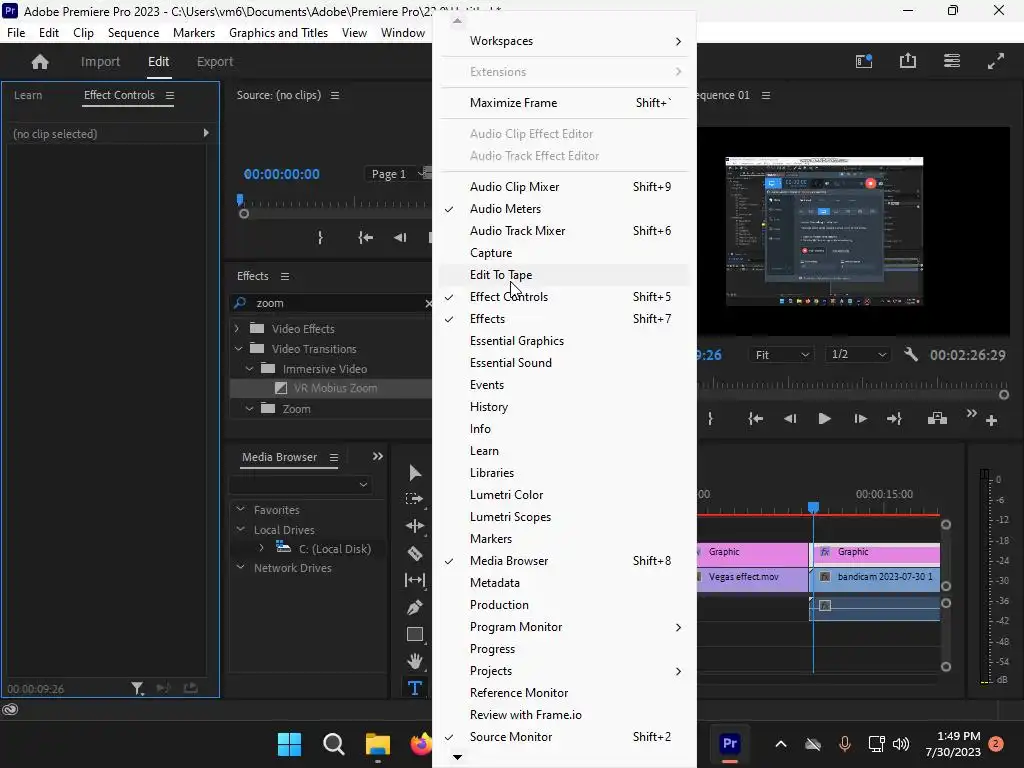Click the timeline playhead marker
Viewport: 1024px width, 768px height.
tap(813, 507)
